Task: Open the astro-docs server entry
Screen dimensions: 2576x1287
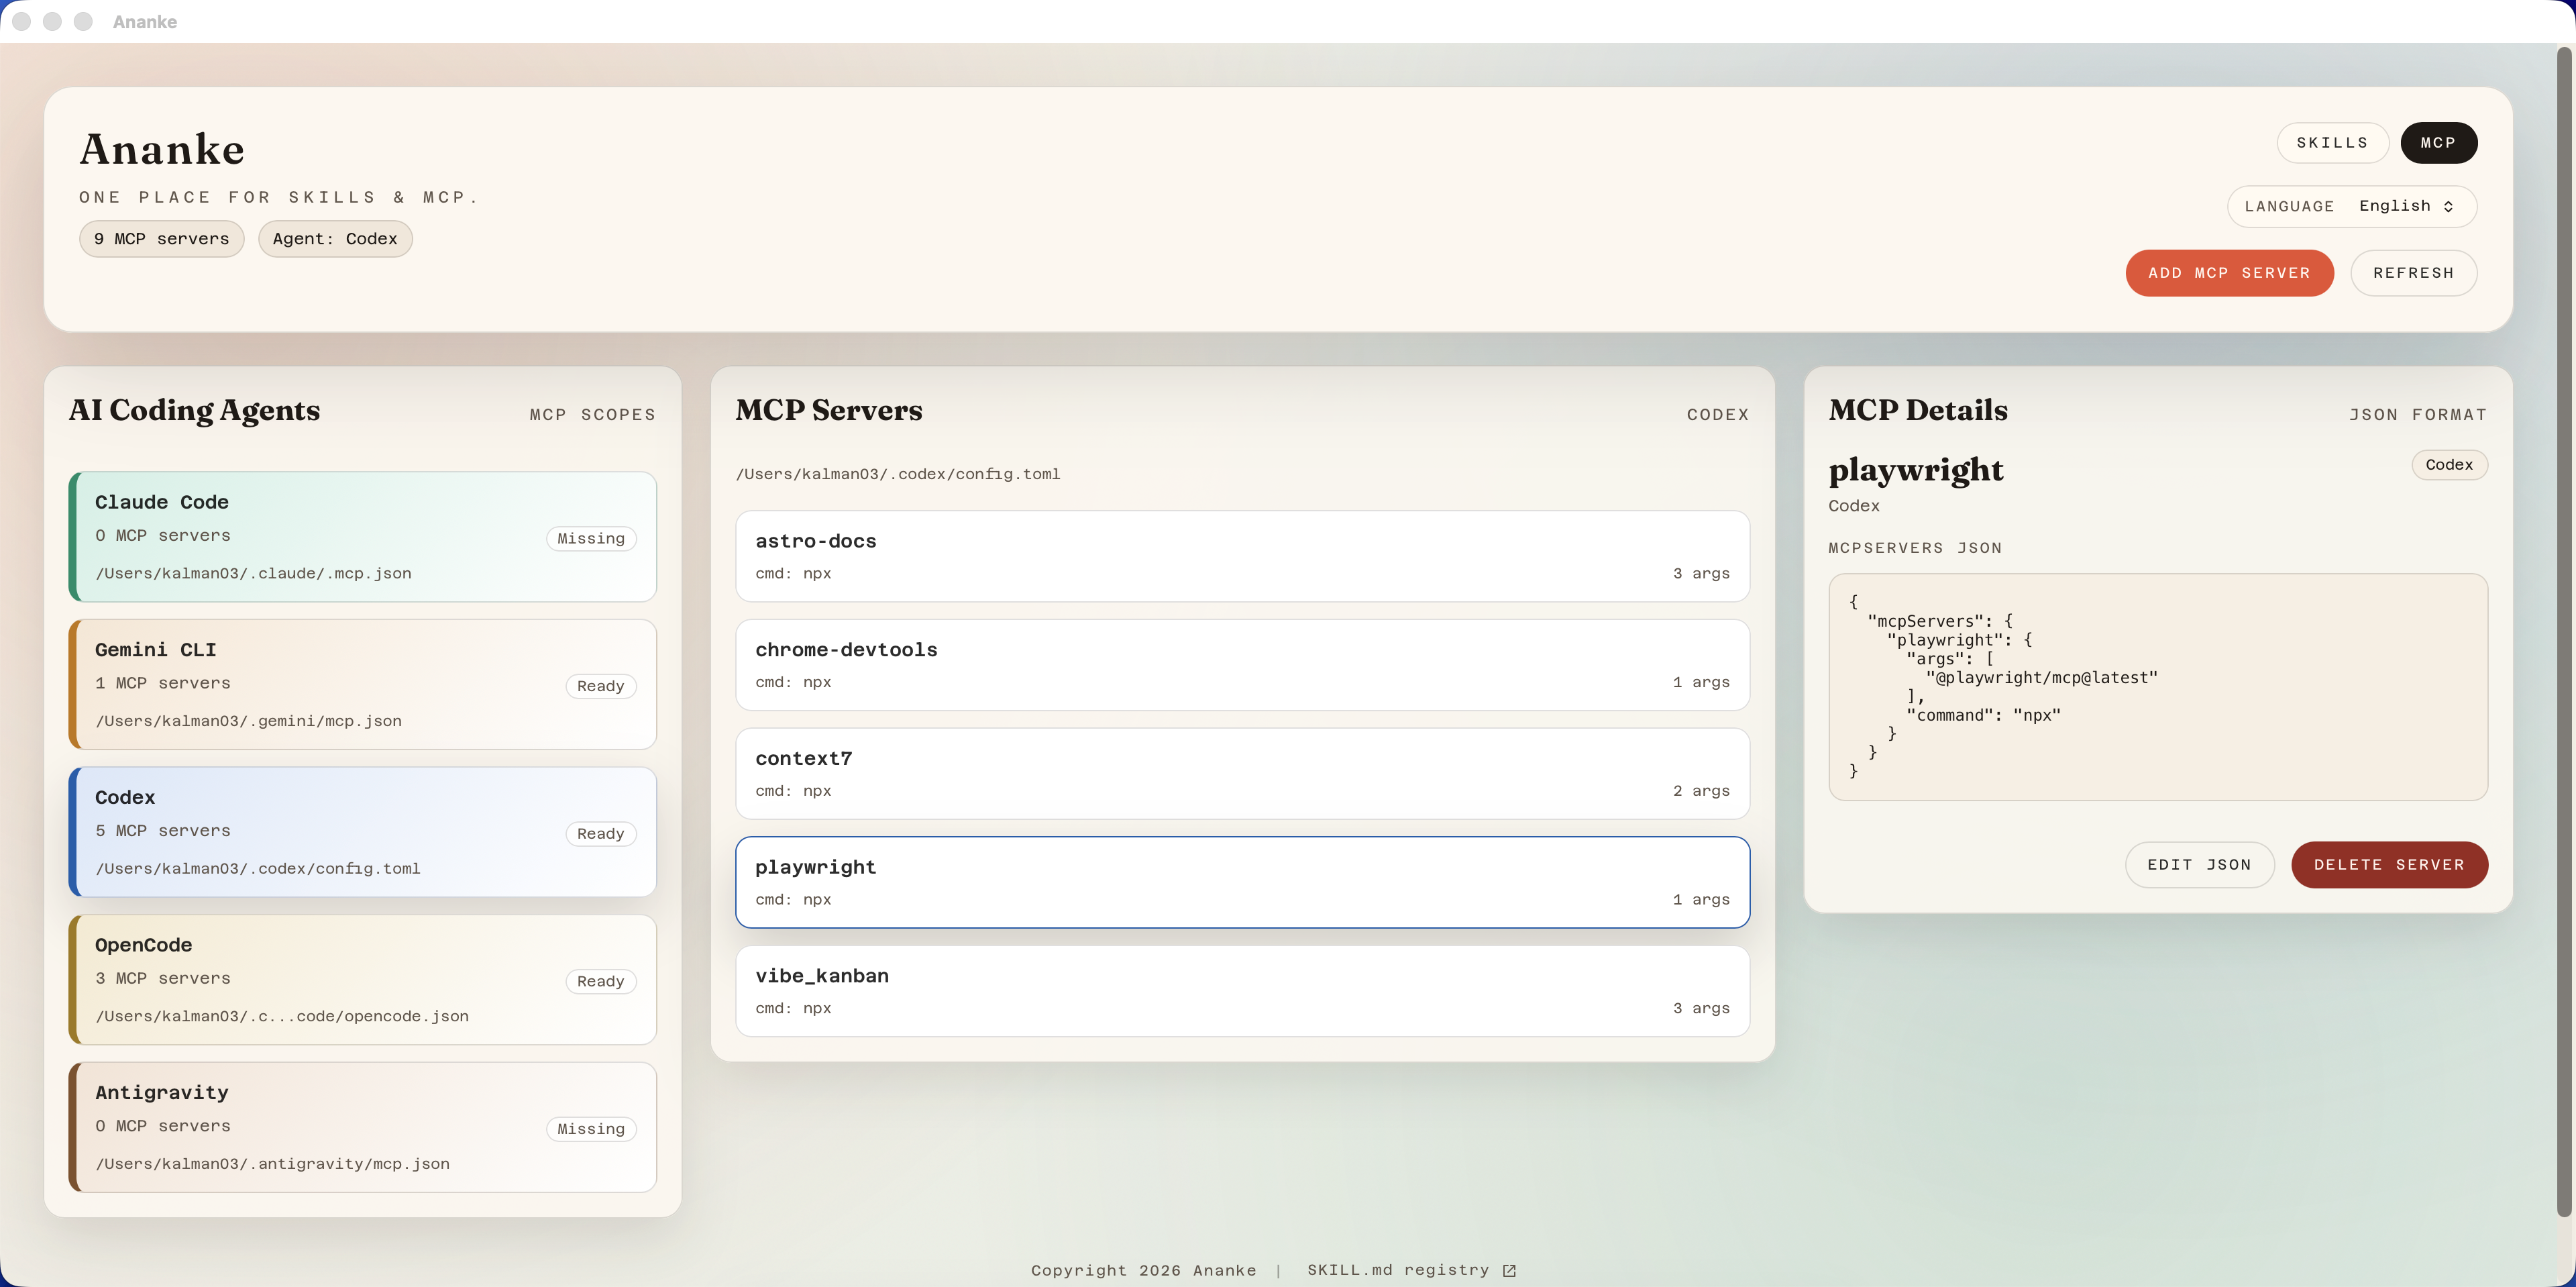Action: [1241, 556]
